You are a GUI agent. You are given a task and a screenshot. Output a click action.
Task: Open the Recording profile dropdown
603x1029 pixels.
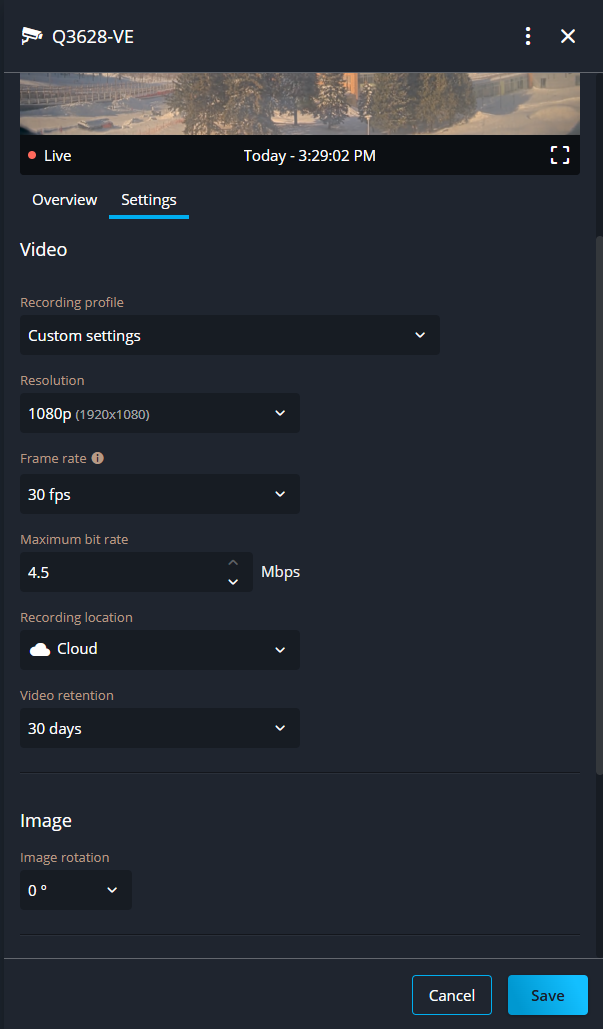click(x=229, y=336)
